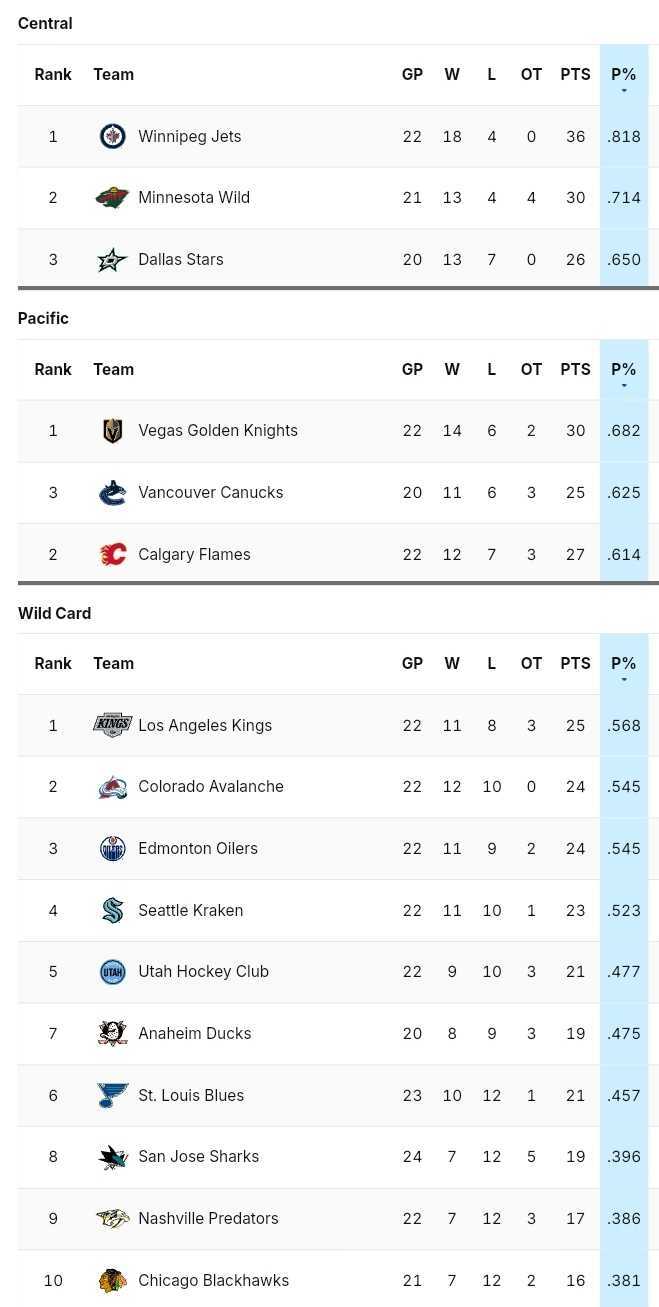The height and width of the screenshot is (1307, 659).
Task: Sort Central table by P% column
Action: [x=624, y=75]
